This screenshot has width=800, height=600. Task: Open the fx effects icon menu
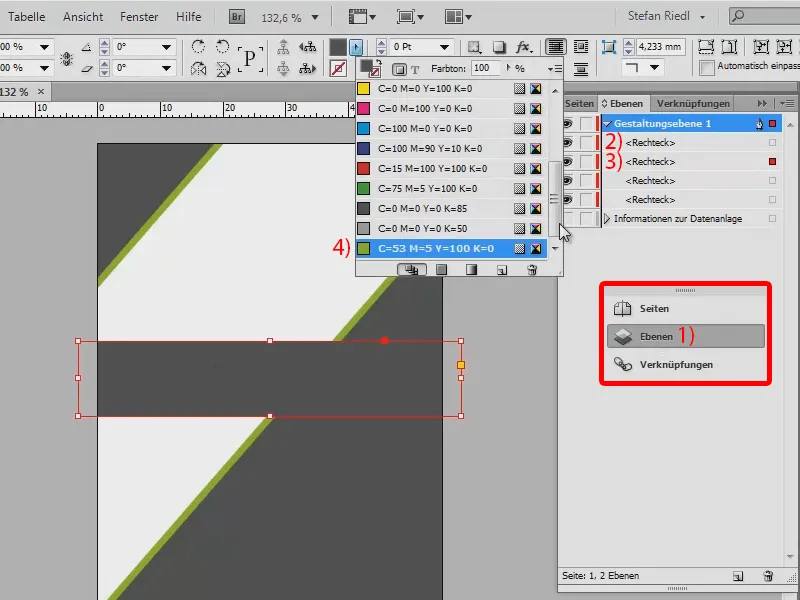523,47
